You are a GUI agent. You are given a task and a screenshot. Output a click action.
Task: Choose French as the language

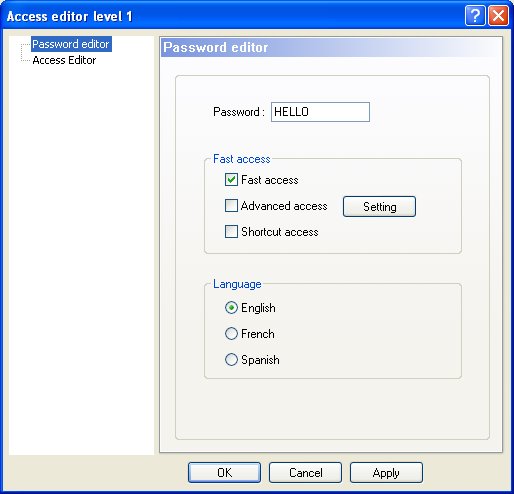tap(231, 334)
